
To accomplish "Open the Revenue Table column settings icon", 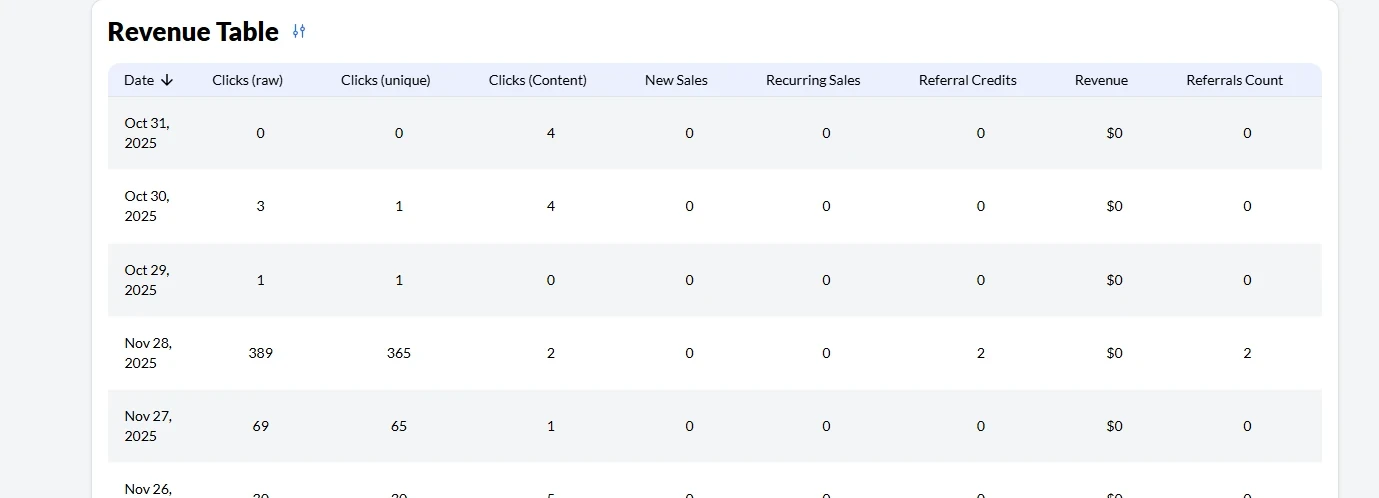I will click(299, 32).
